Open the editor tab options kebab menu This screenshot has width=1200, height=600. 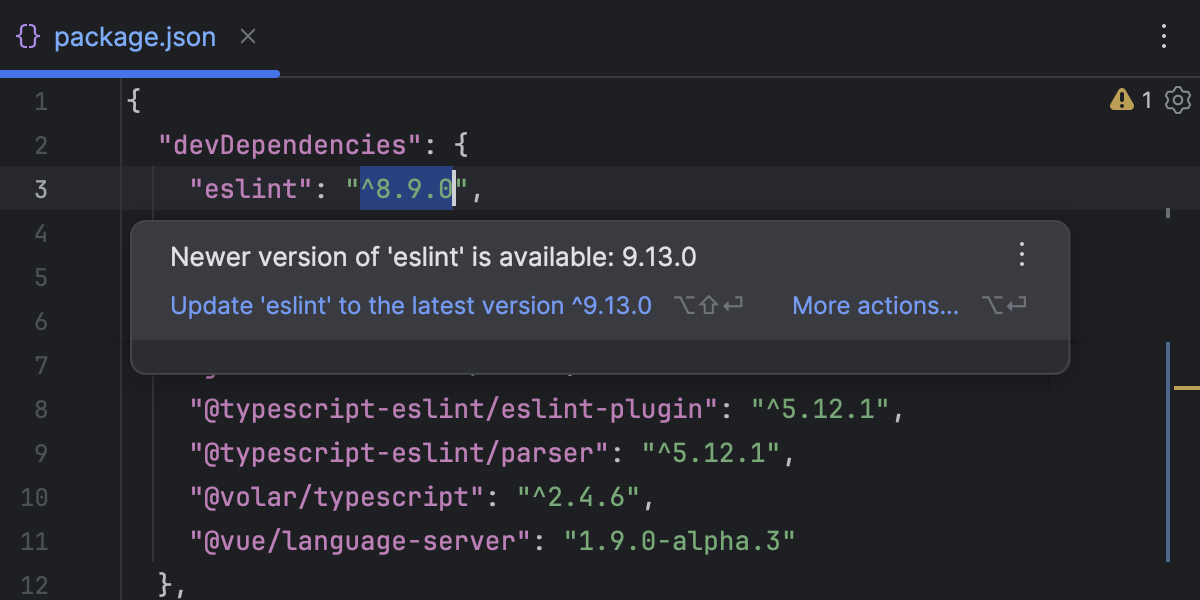click(1163, 36)
